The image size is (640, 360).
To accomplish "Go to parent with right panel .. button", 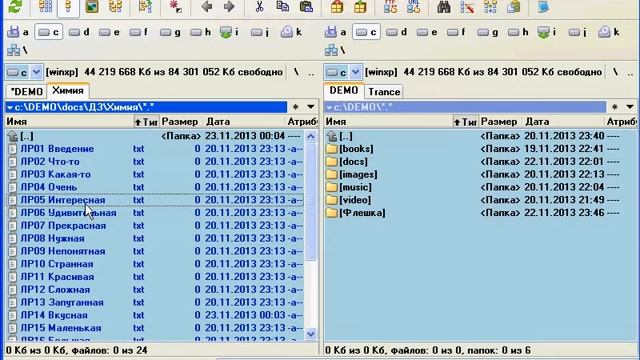I will [631, 72].
